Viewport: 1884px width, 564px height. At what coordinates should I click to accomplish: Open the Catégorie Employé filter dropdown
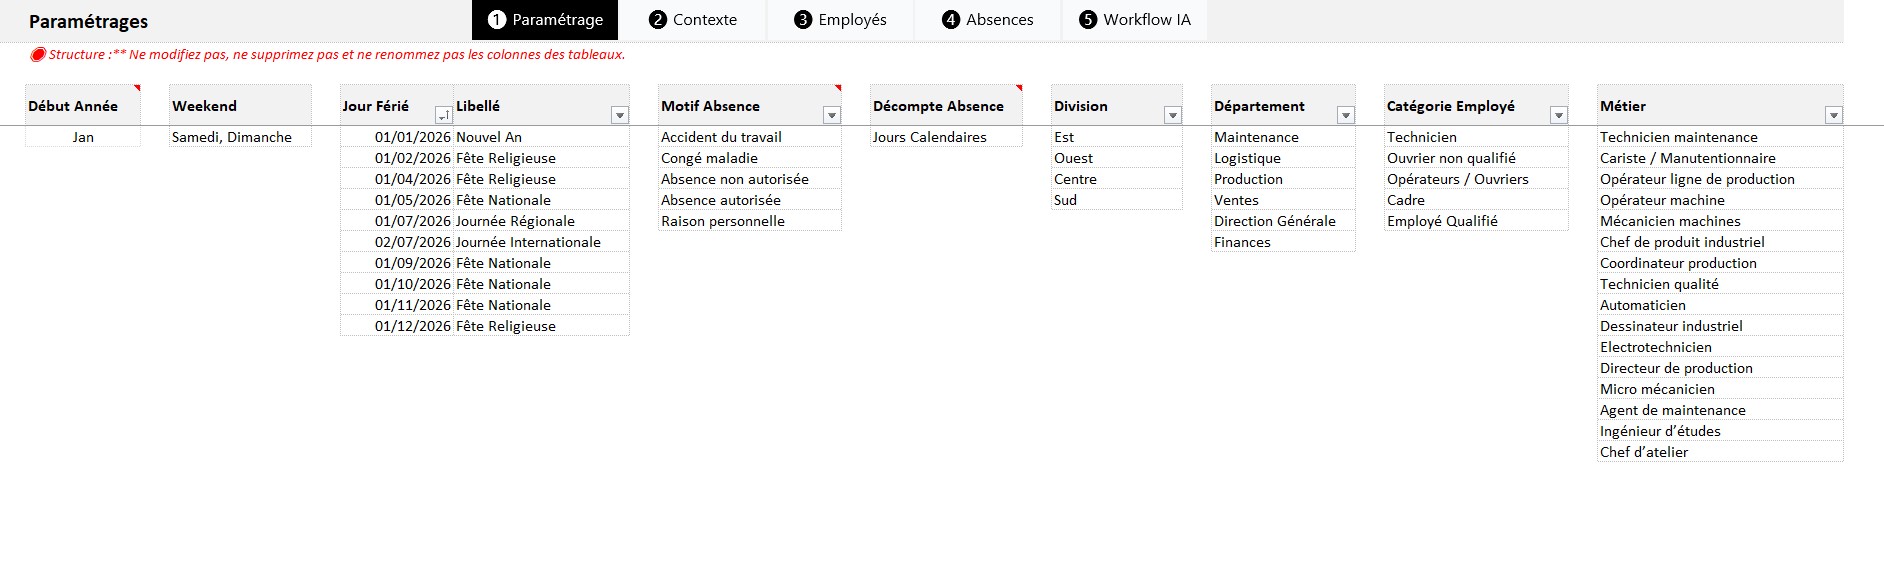tap(1559, 115)
